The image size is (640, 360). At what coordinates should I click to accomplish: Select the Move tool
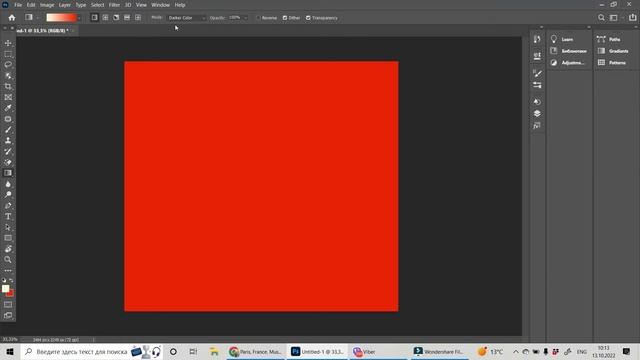[8, 43]
